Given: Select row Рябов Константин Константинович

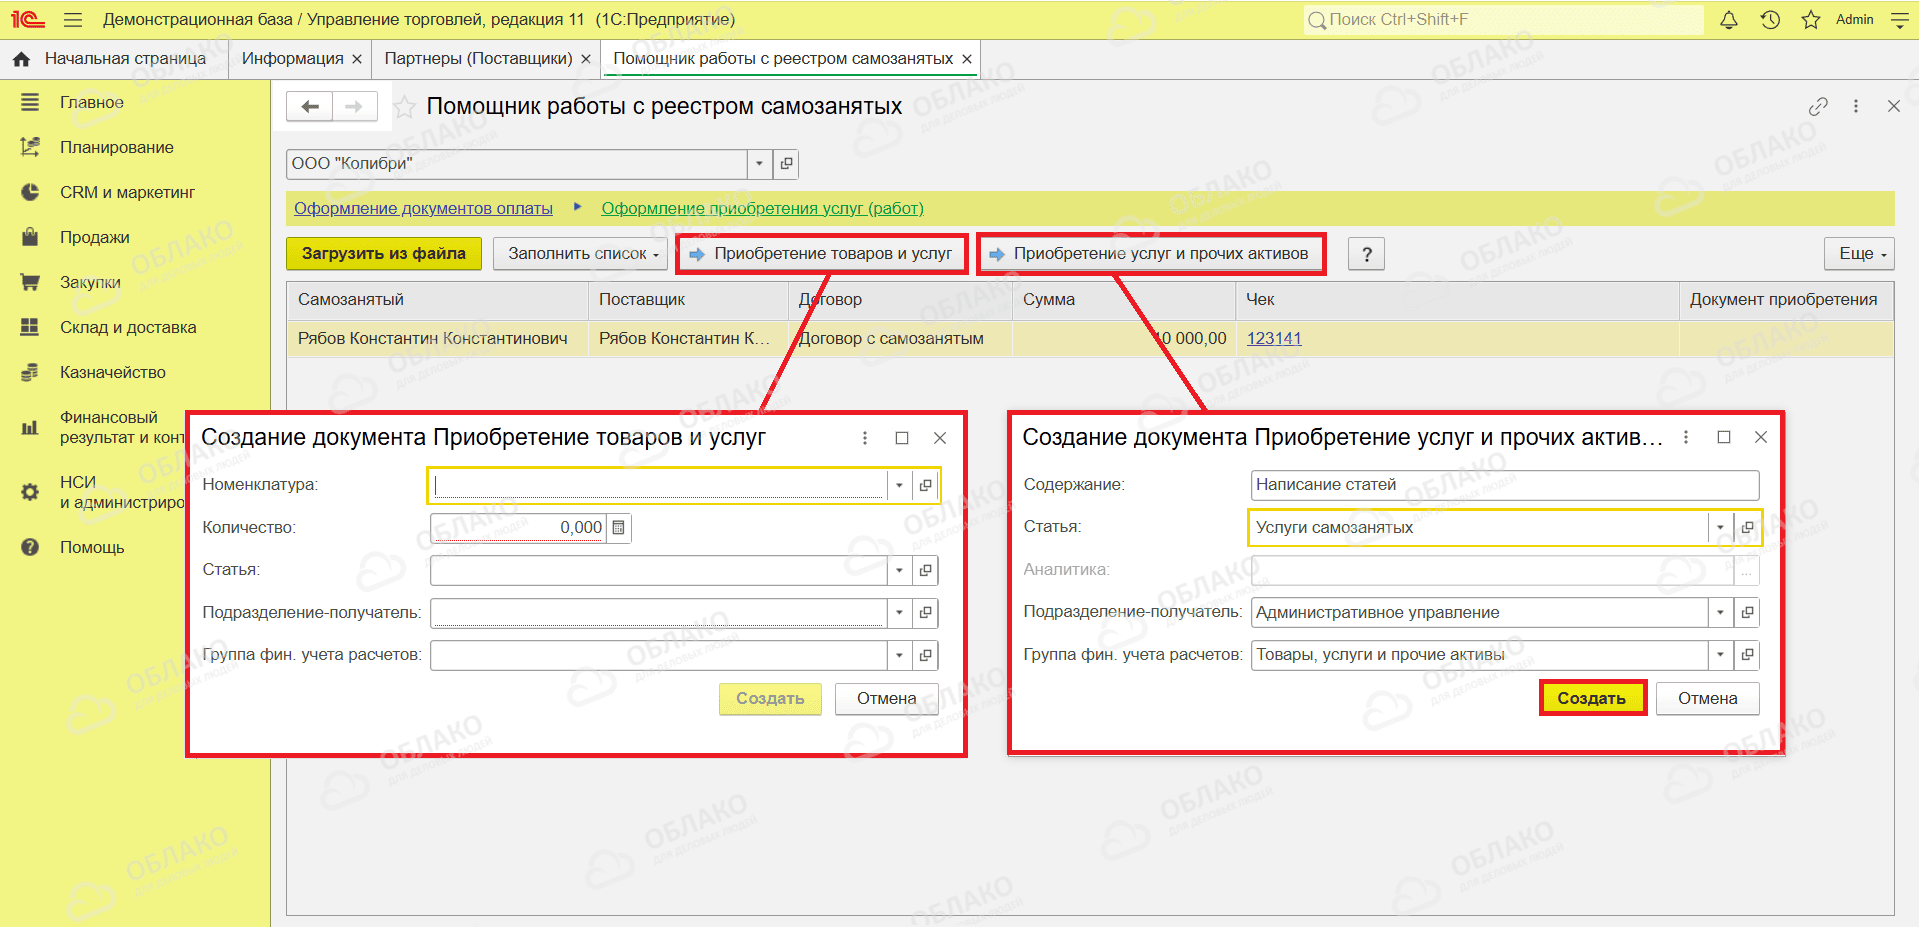Looking at the screenshot, I should pyautogui.click(x=1090, y=339).
